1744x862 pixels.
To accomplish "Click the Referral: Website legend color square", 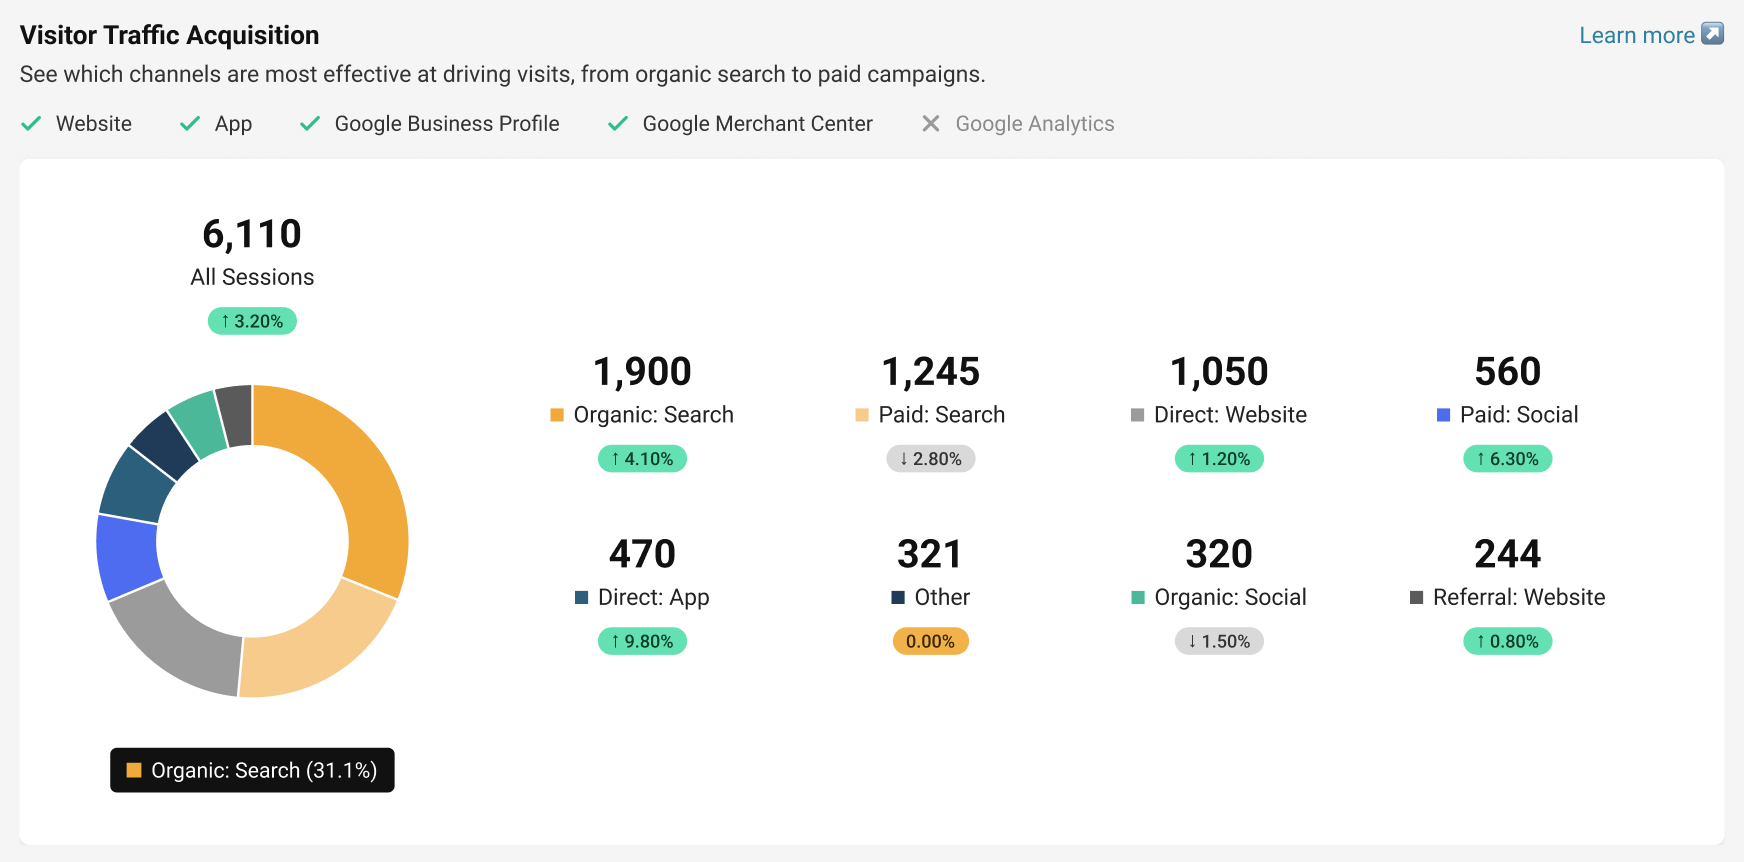I will [1416, 598].
